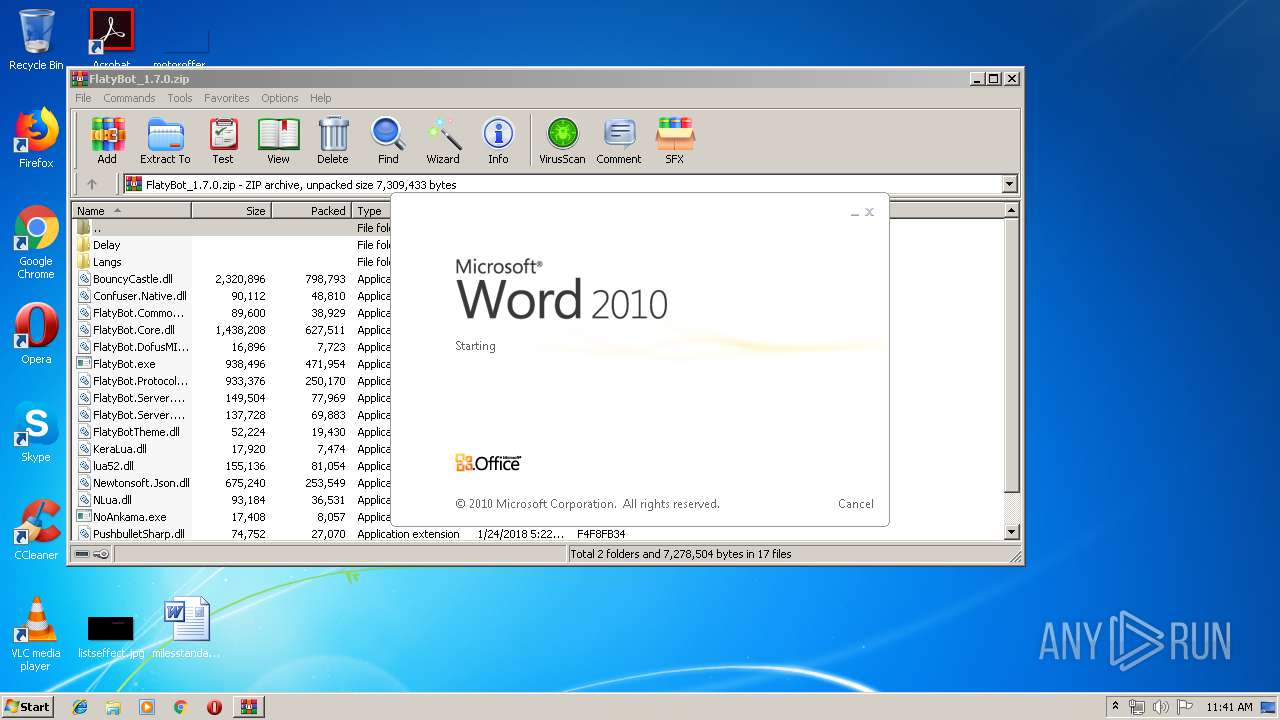1280x720 pixels.
Task: Click the Extract To toolbar icon
Action: point(165,140)
